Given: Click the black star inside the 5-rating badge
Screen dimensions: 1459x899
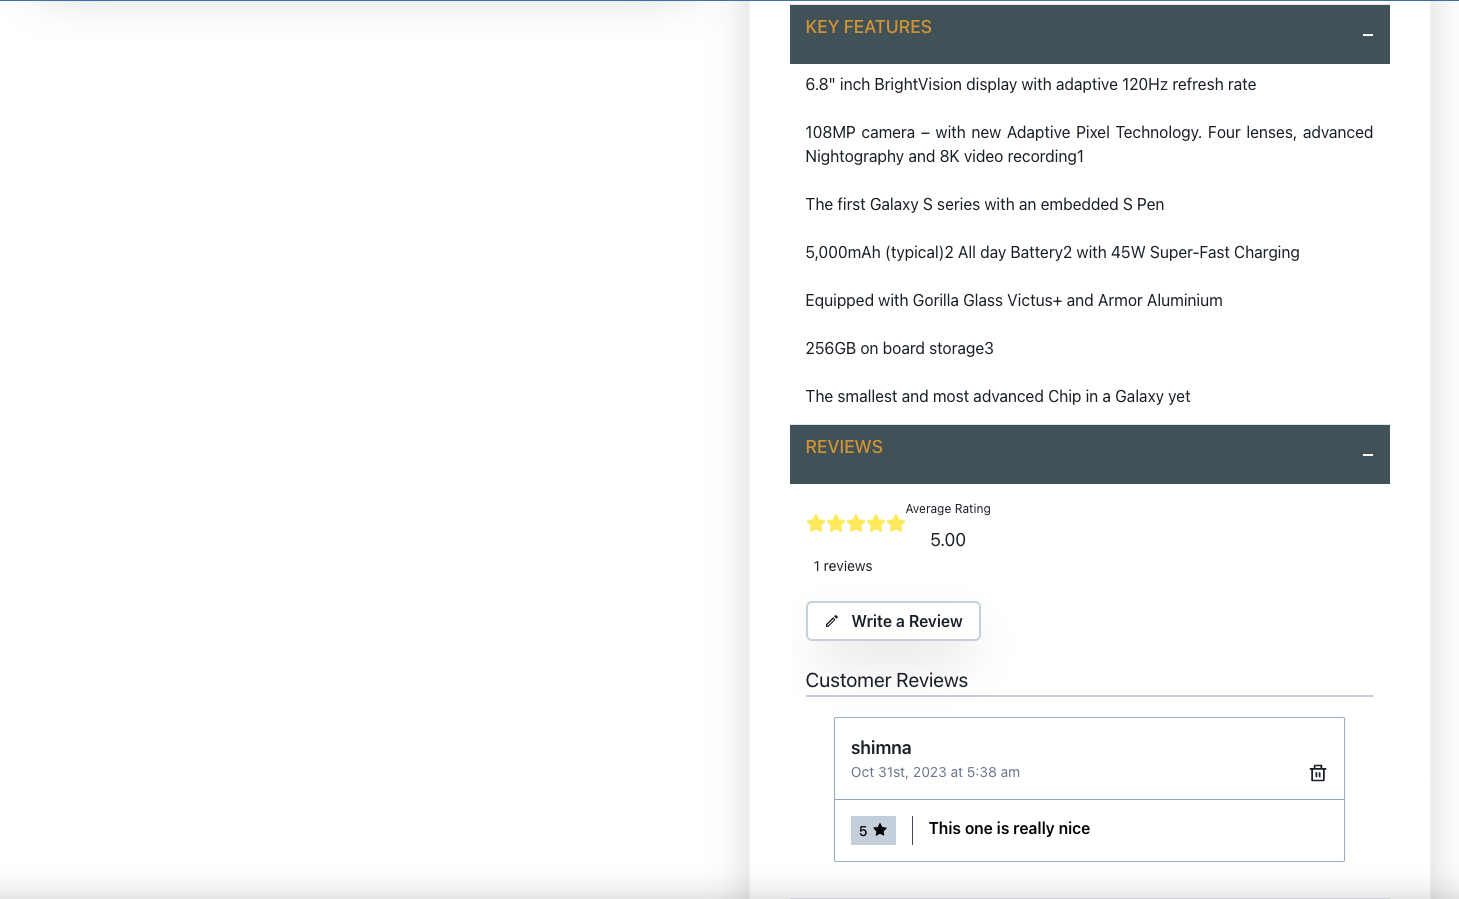Looking at the screenshot, I should click(x=880, y=829).
